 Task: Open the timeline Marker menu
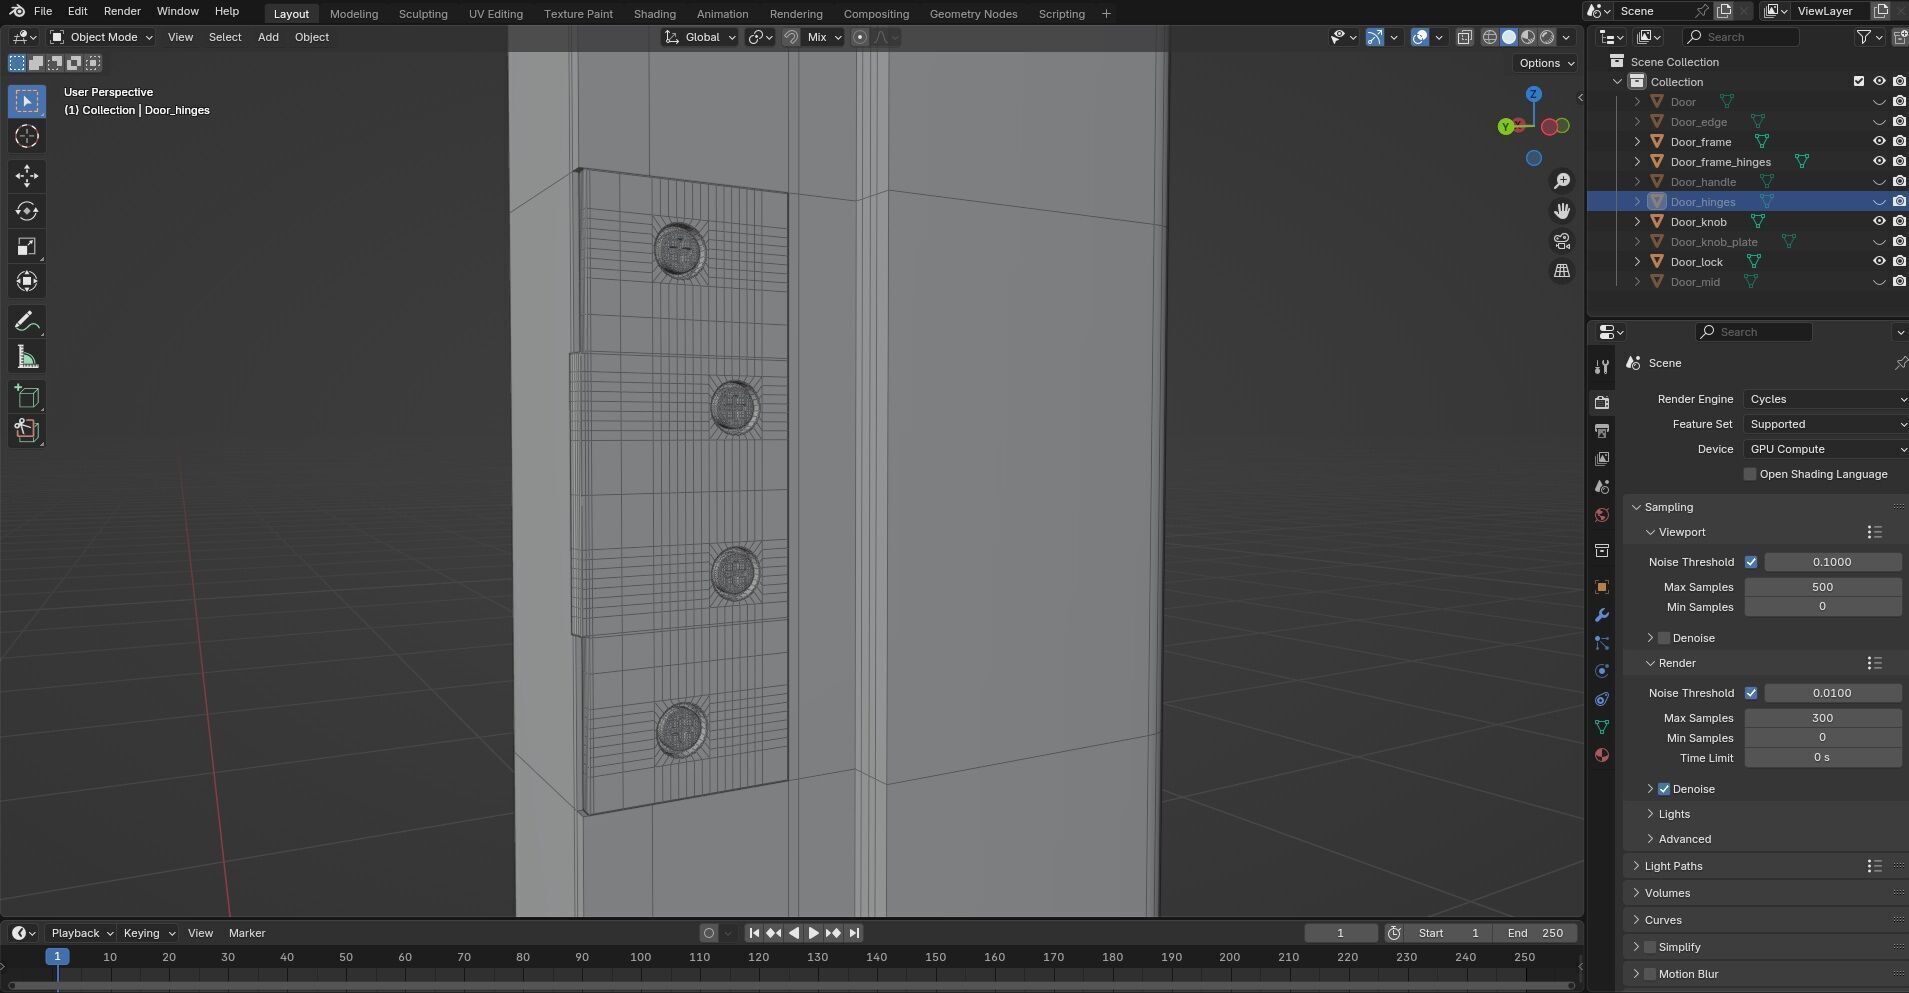click(x=247, y=933)
